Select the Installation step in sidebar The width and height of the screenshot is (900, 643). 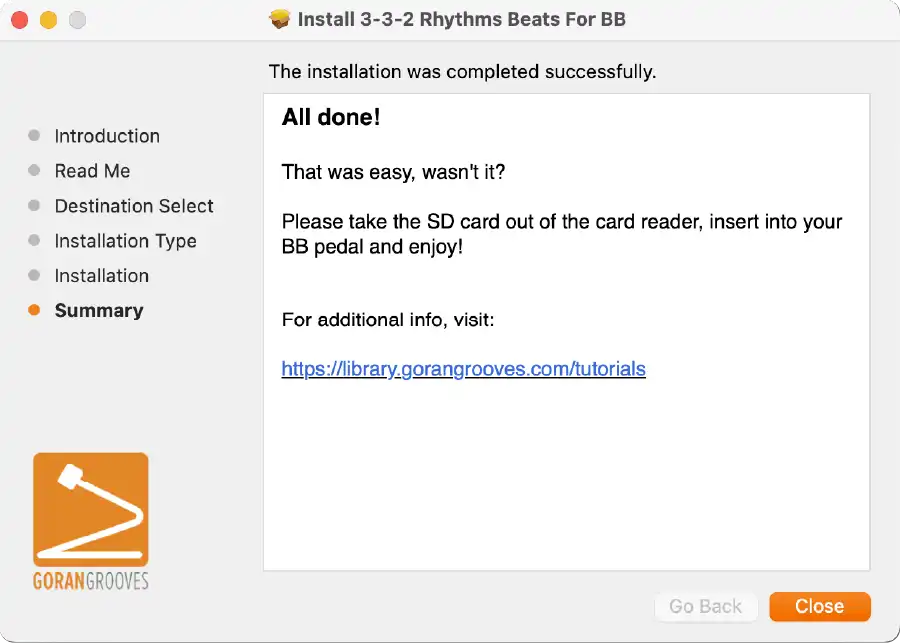point(102,276)
